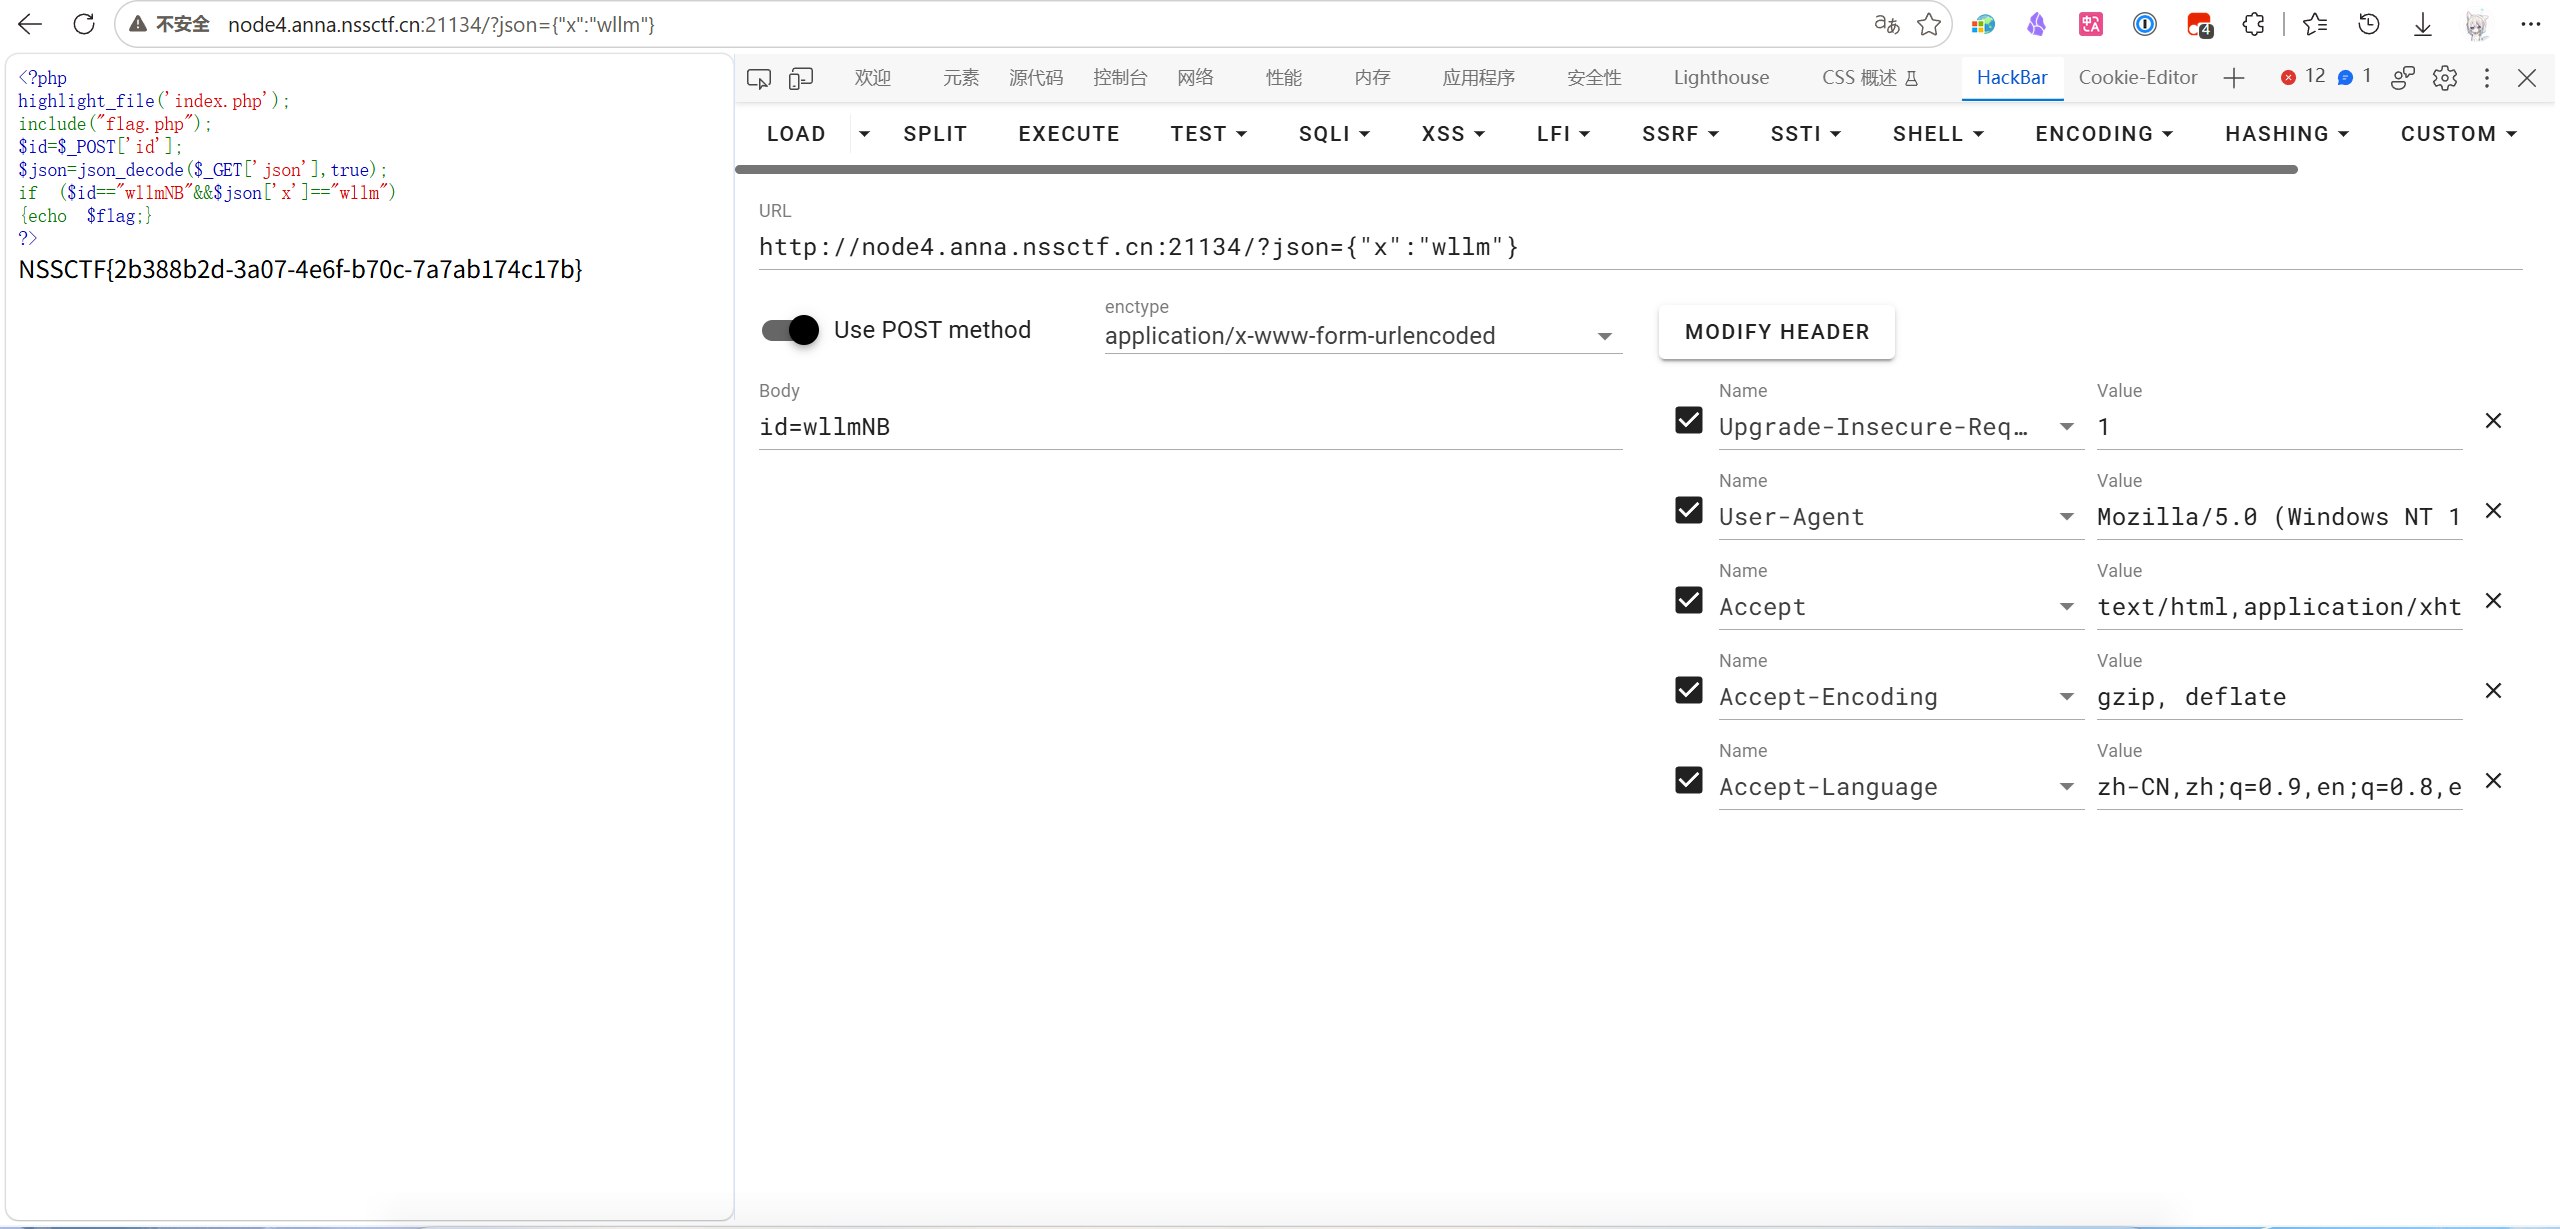Toggle the Use POST method switch
The height and width of the screenshot is (1229, 2560).
(x=790, y=330)
